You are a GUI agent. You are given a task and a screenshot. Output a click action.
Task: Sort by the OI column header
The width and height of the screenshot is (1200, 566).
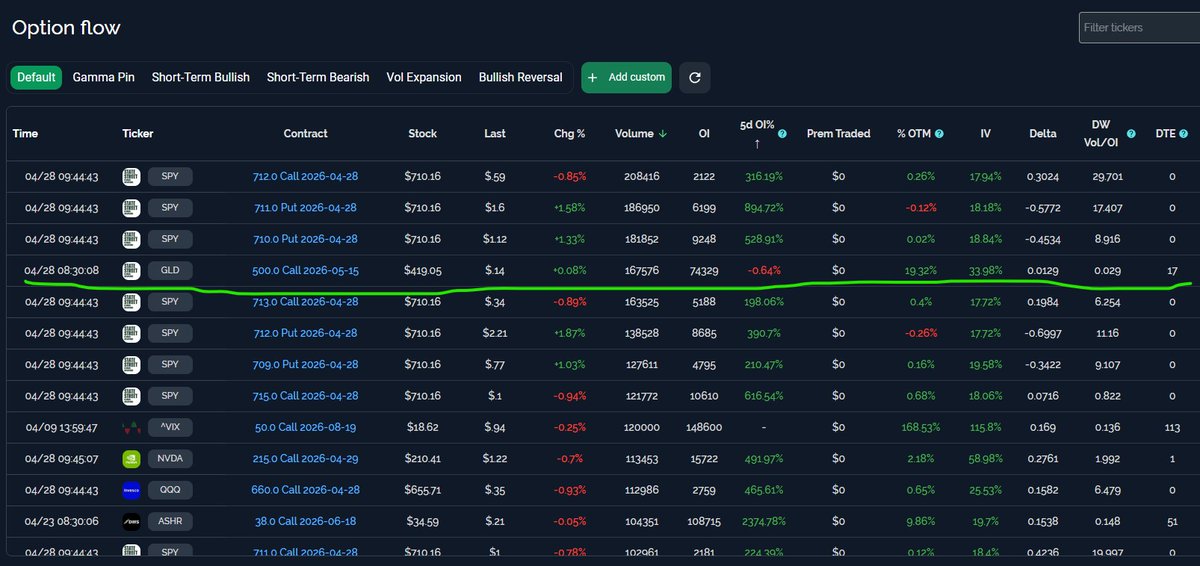704,133
